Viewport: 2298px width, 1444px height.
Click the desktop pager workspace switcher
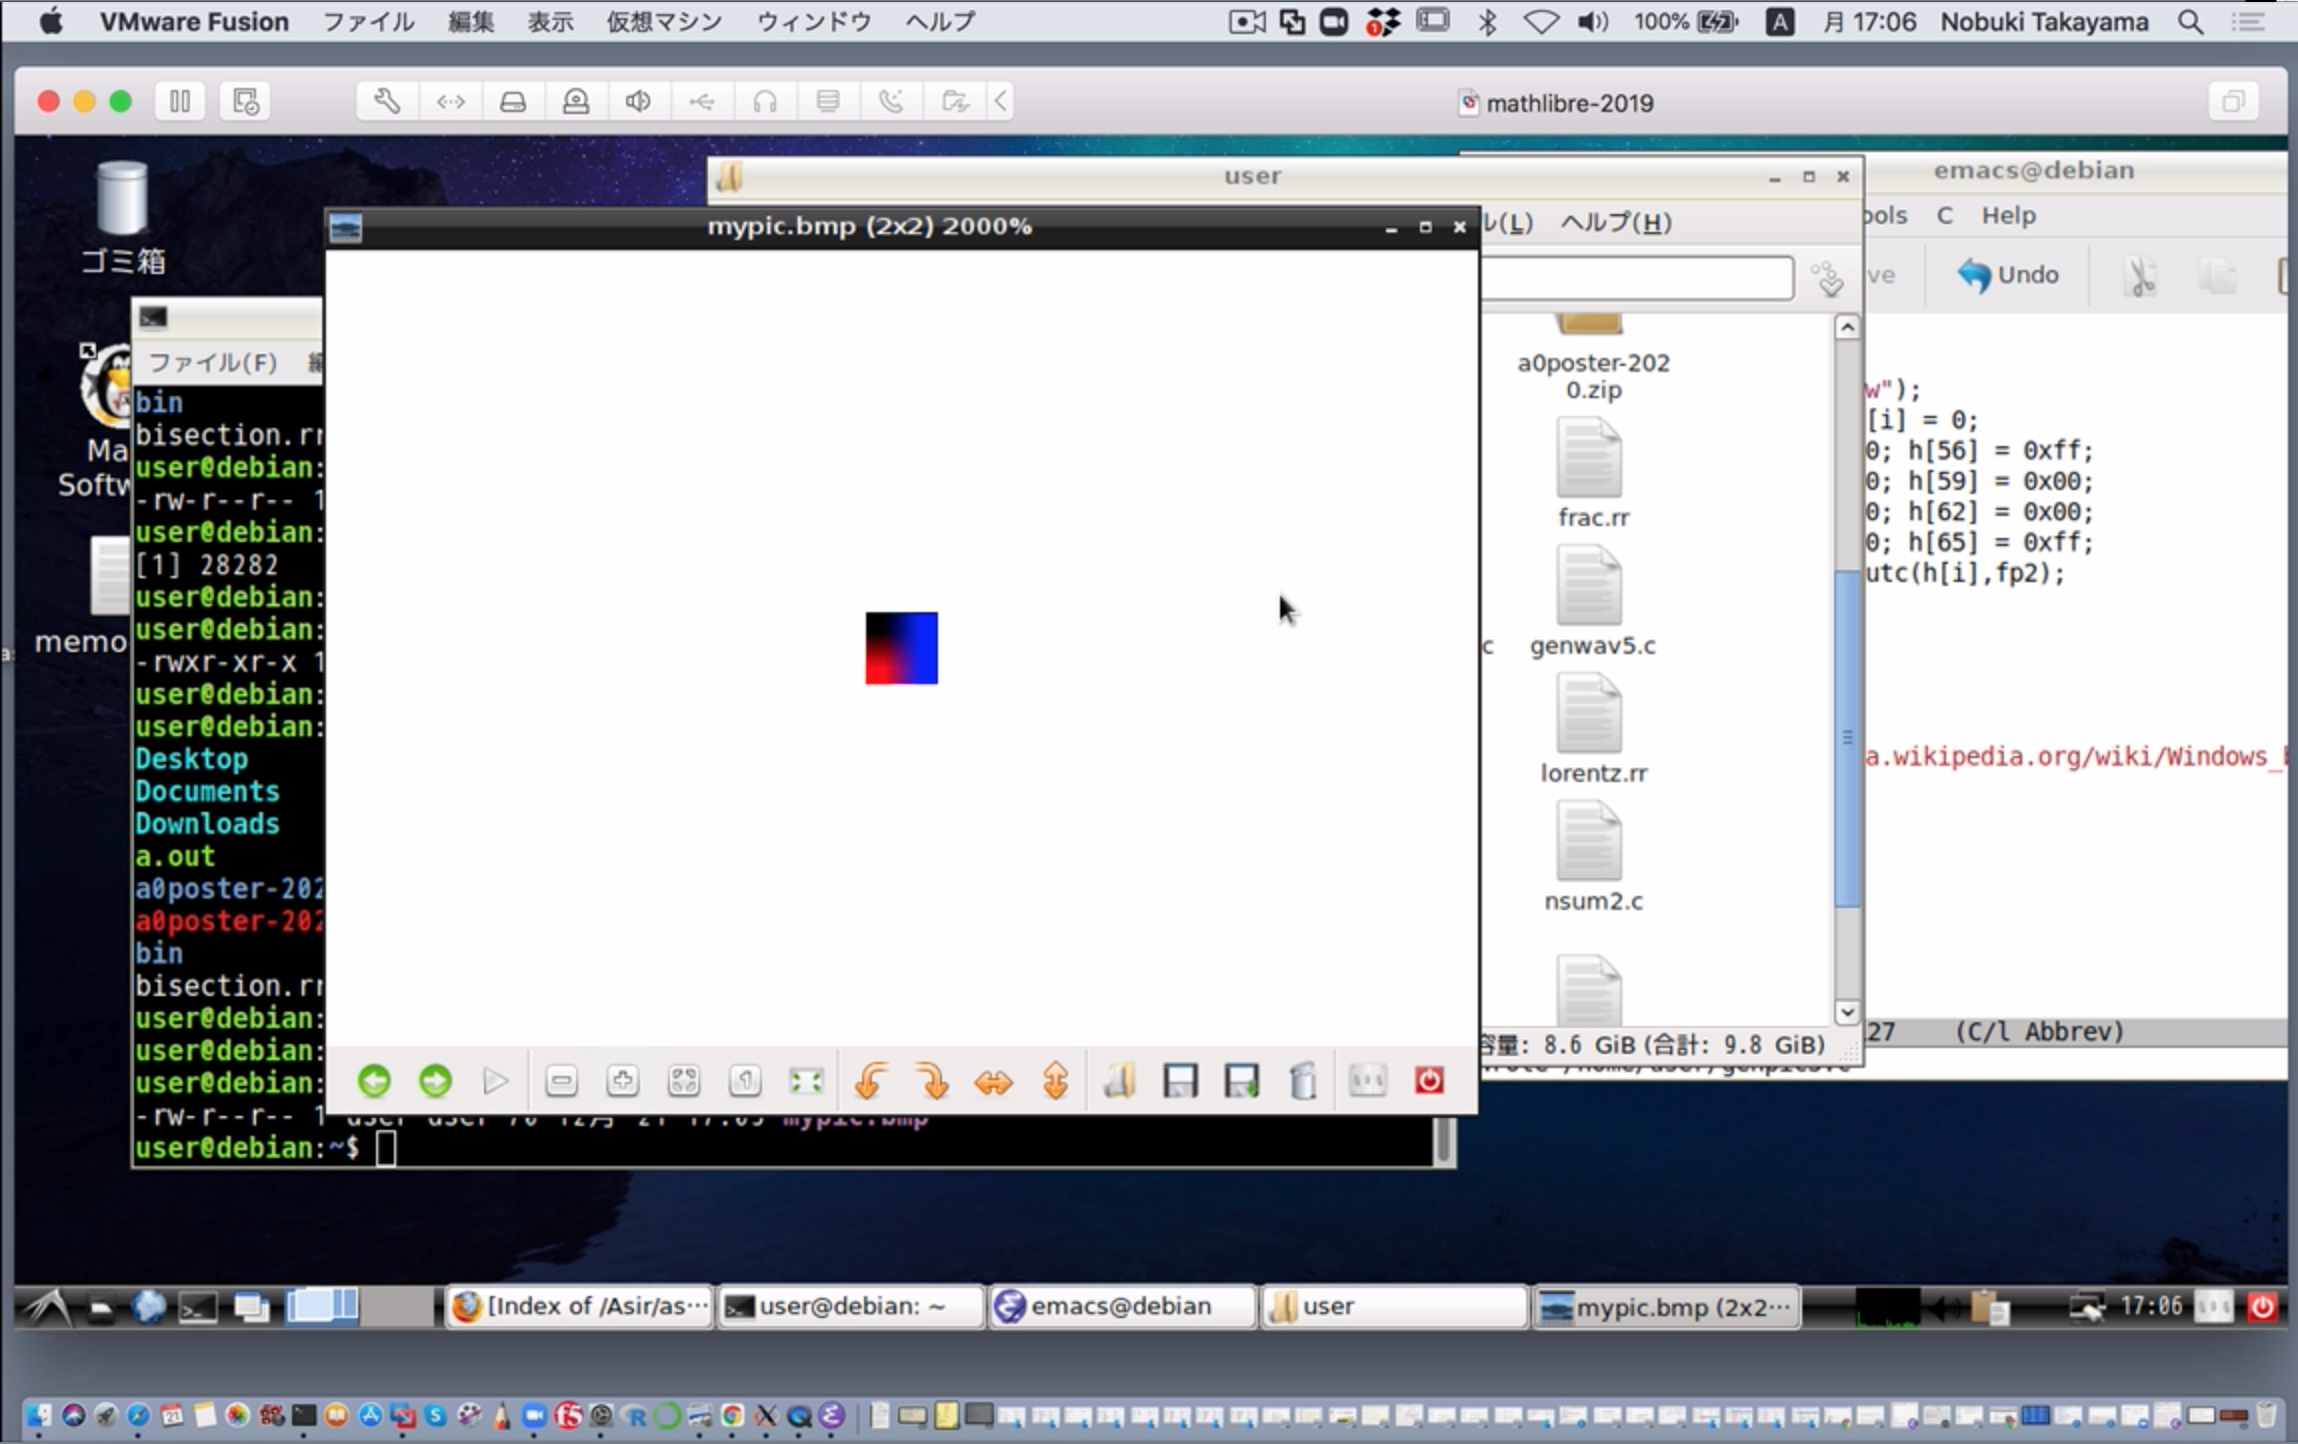click(x=359, y=1306)
